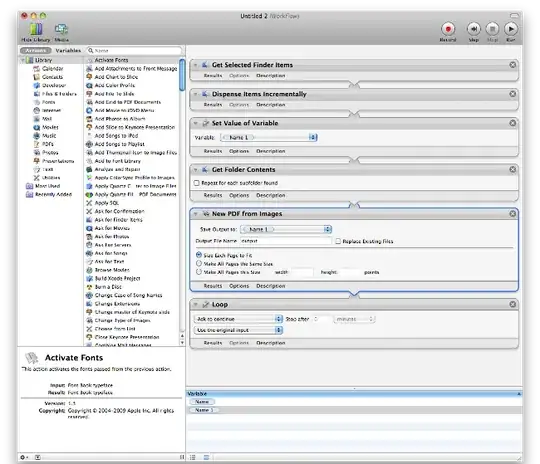
Task: Select Internet category icon in Library
Action: (x=37, y=110)
